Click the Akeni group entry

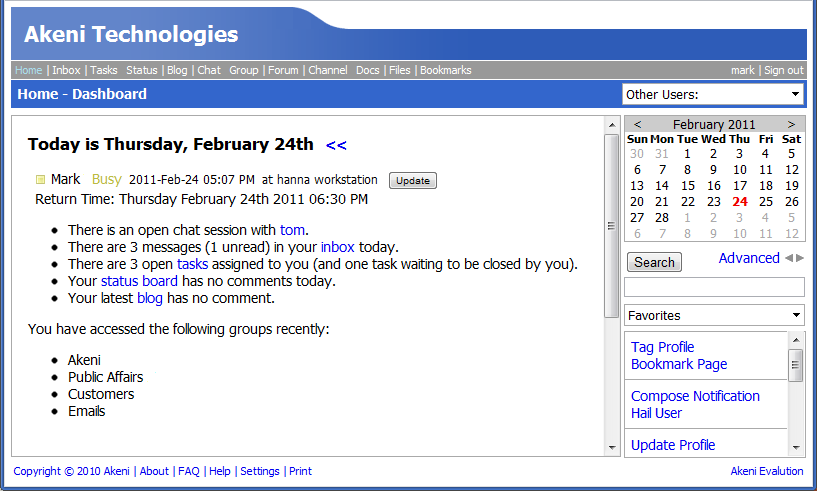[84, 360]
